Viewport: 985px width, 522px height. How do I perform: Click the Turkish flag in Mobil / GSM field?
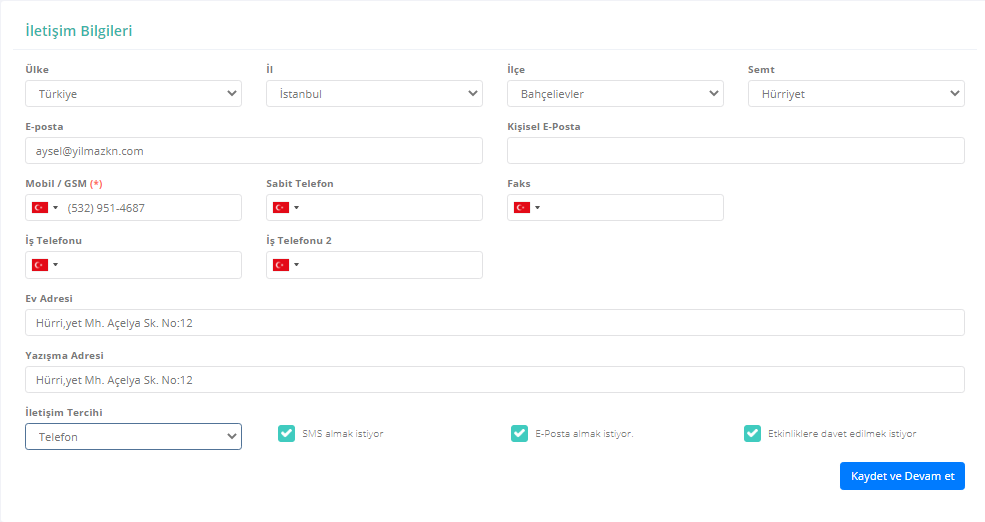coord(40,208)
